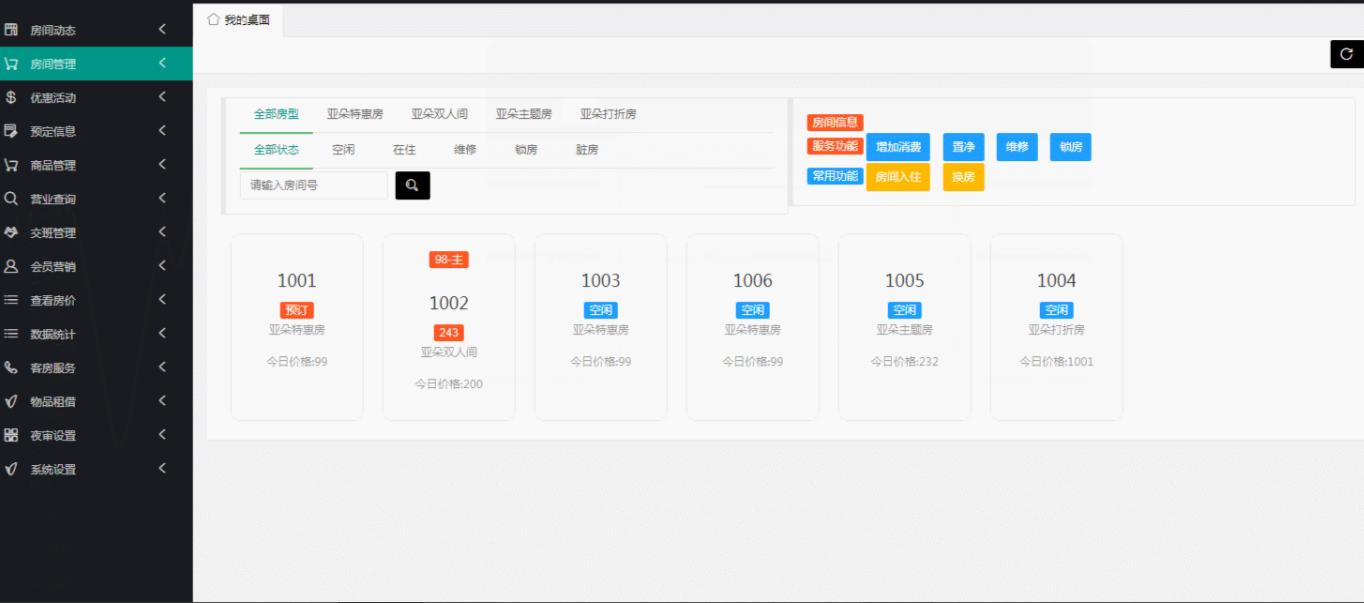This screenshot has height=603, width=1364.
Task: Expand the 数据统计 sidebar chevron
Action: click(162, 334)
